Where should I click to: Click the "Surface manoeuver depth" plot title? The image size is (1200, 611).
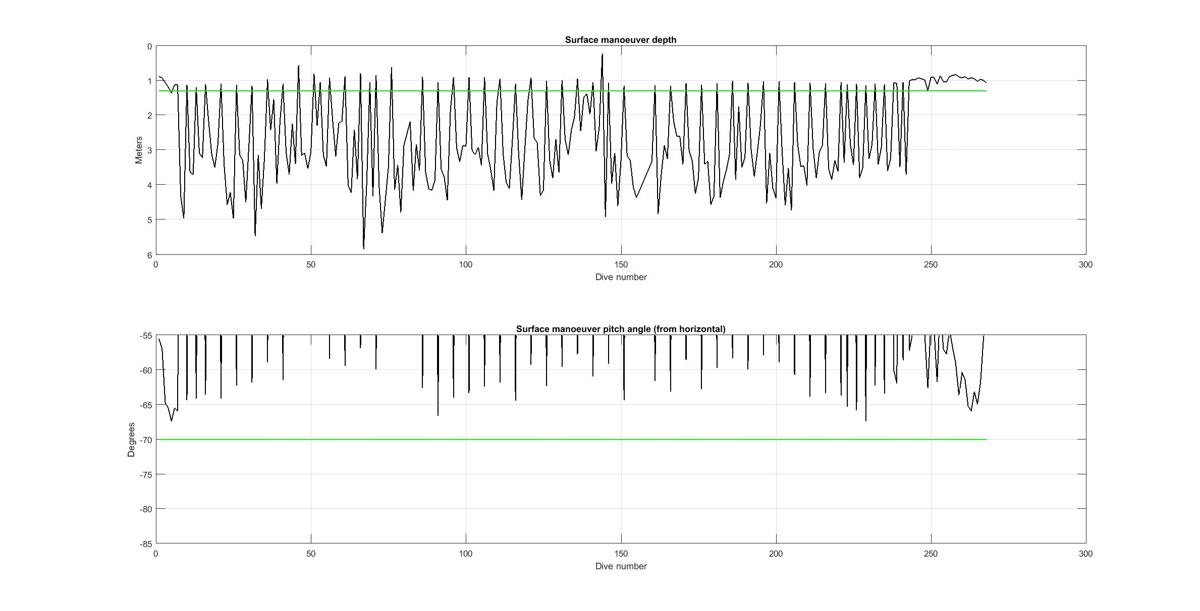(621, 39)
